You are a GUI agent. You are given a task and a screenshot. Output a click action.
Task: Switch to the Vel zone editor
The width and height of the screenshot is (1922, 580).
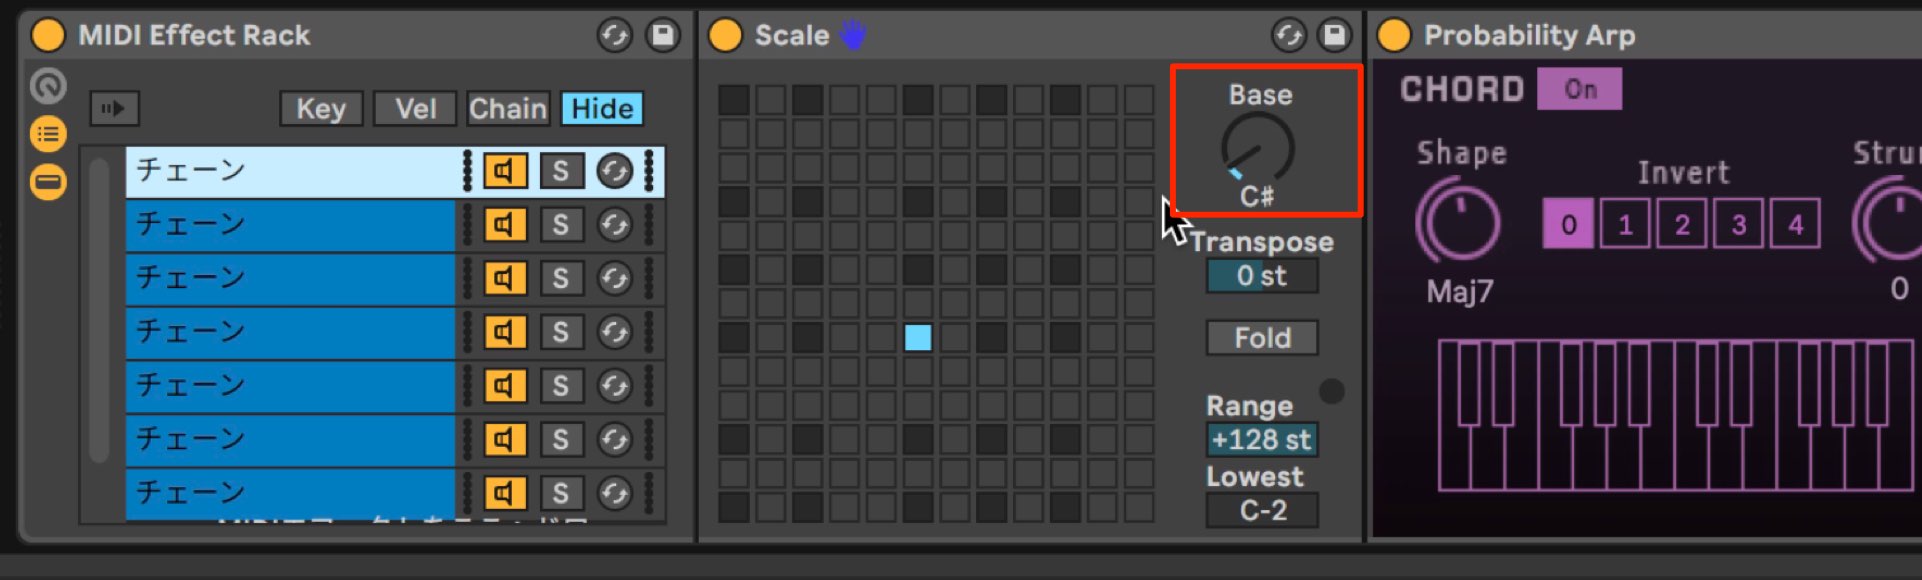pyautogui.click(x=415, y=108)
